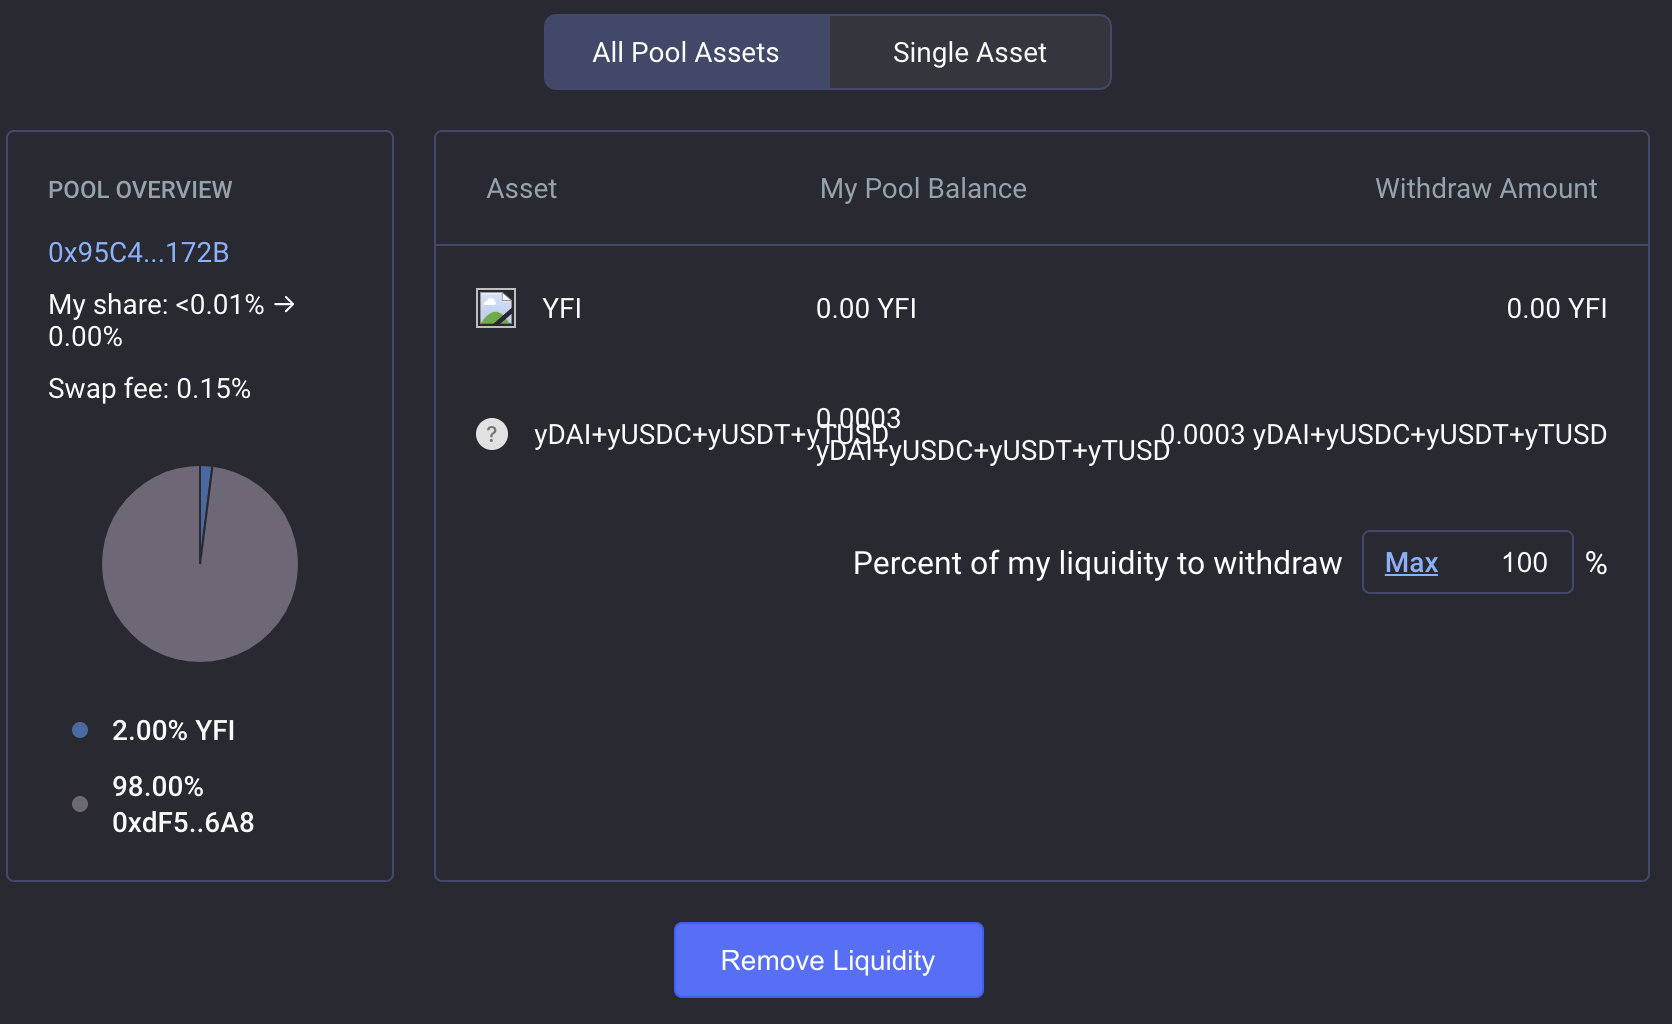
Task: Click the 2.00% YFI legend label
Action: click(x=174, y=730)
